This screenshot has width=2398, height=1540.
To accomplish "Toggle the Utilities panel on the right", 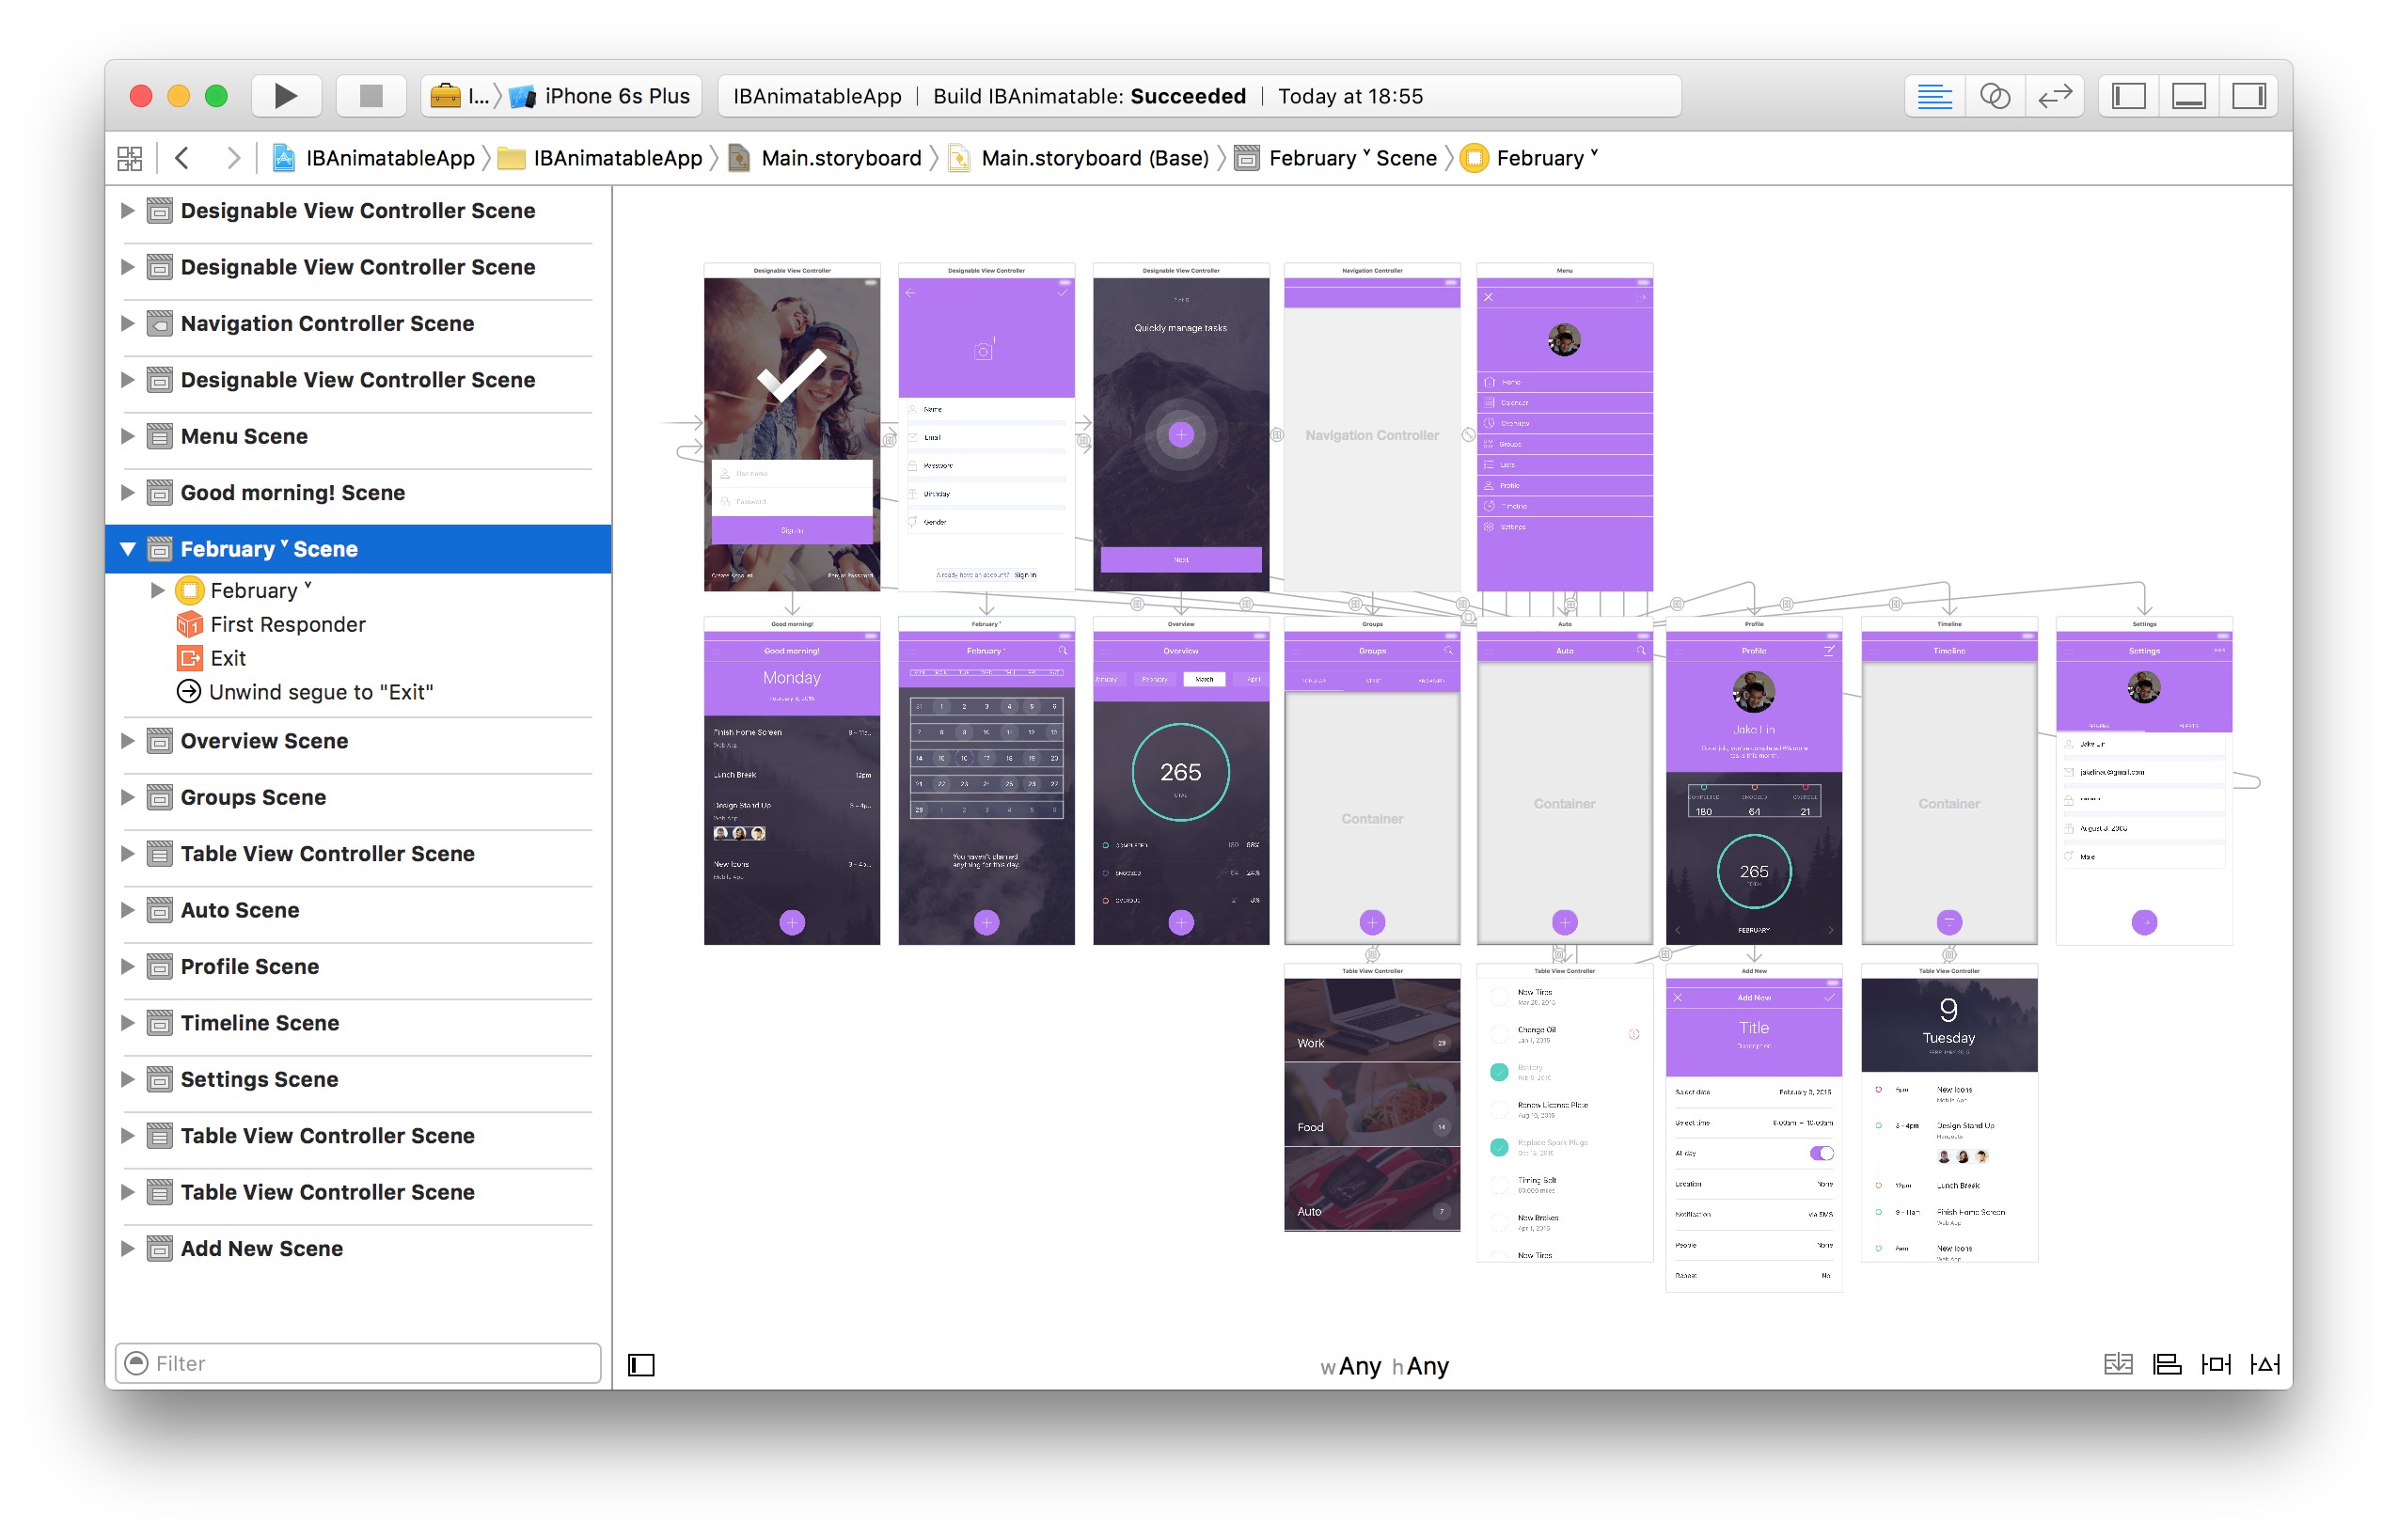I will click(x=2249, y=96).
